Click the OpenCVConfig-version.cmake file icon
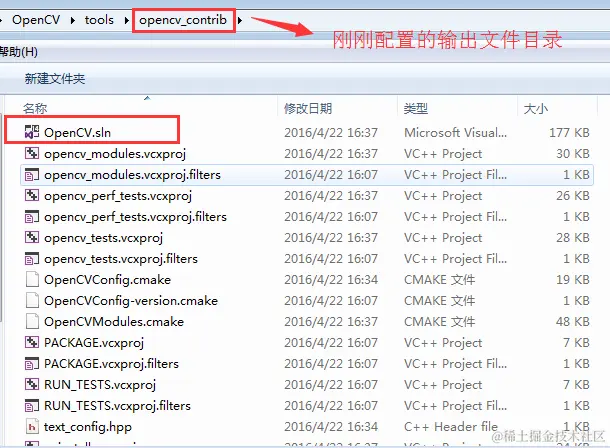This screenshot has height=448, width=610. [x=32, y=300]
